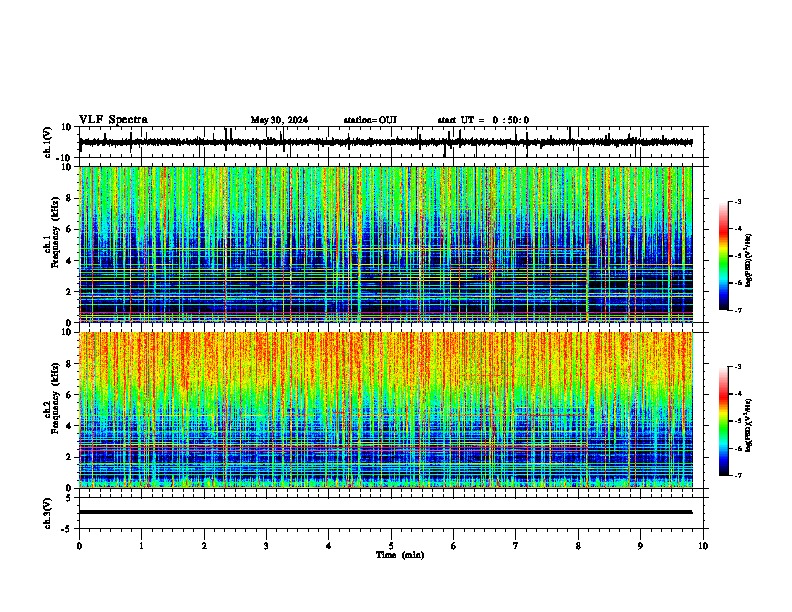The width and height of the screenshot is (792, 612).
Task: Click the "8" kHz tick on ch.1 frequency axis
Action: [69, 198]
